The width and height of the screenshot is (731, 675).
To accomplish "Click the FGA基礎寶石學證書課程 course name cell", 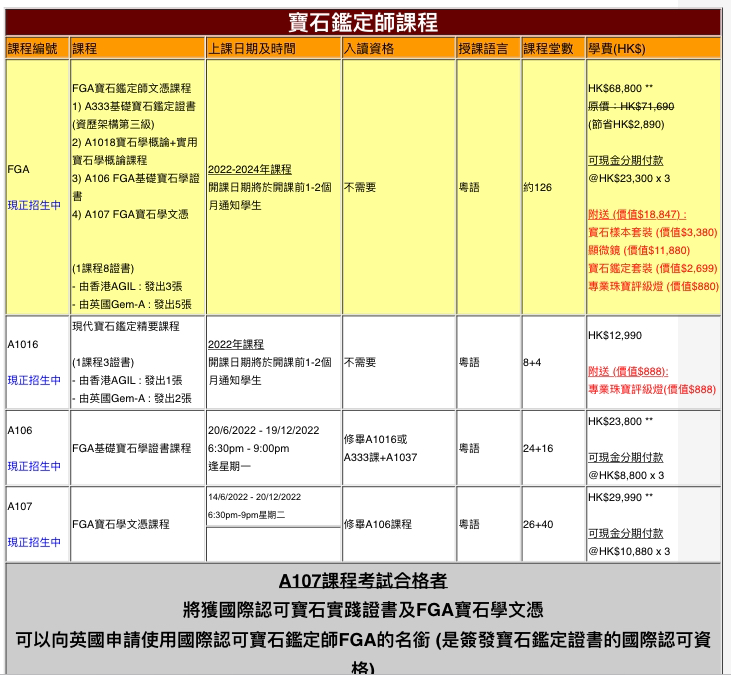I will [x=131, y=448].
